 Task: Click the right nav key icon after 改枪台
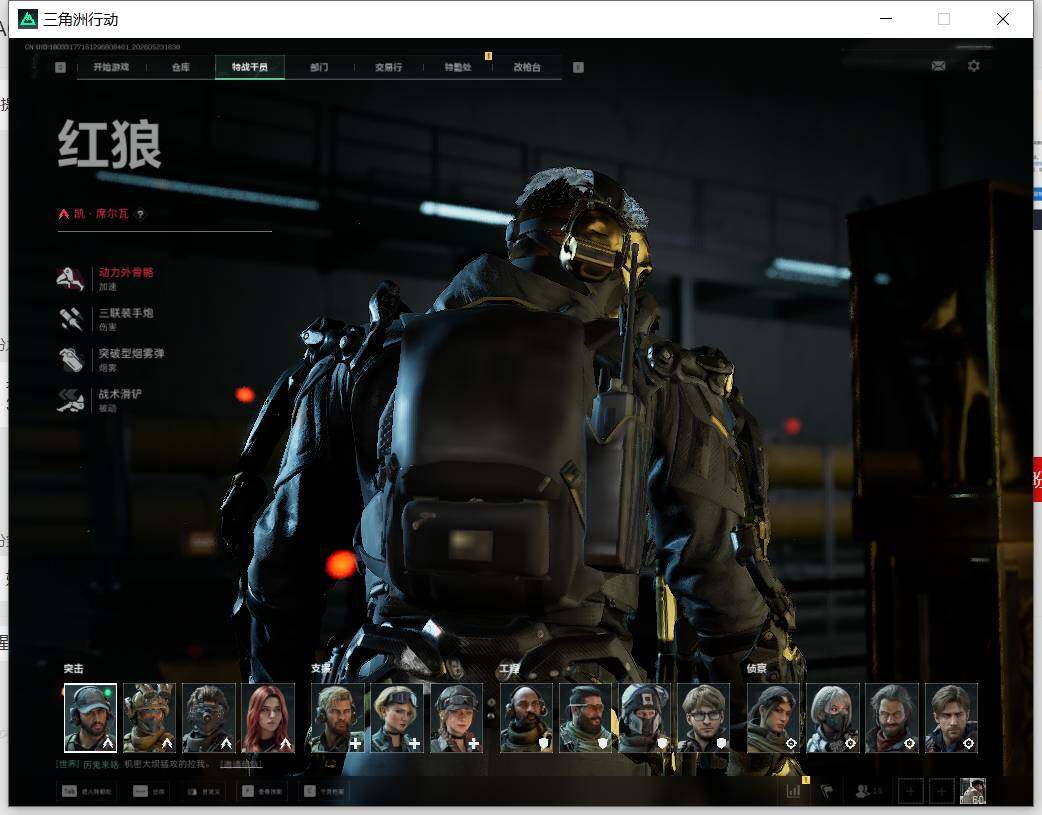click(578, 67)
